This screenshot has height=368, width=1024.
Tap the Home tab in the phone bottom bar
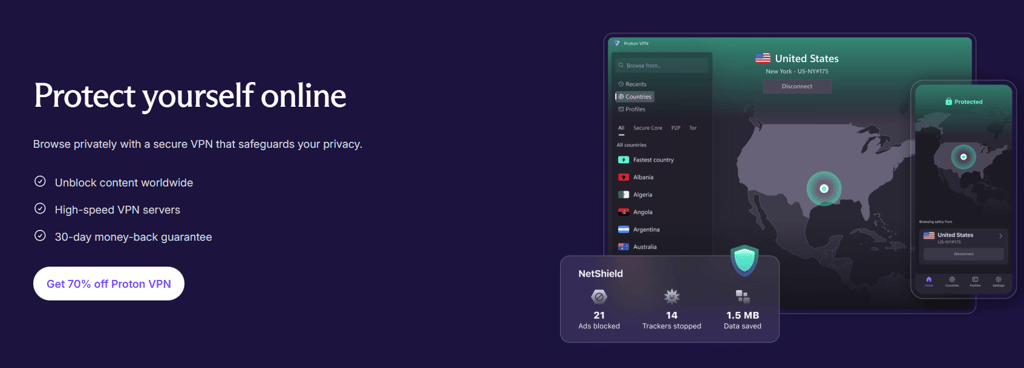(x=929, y=281)
